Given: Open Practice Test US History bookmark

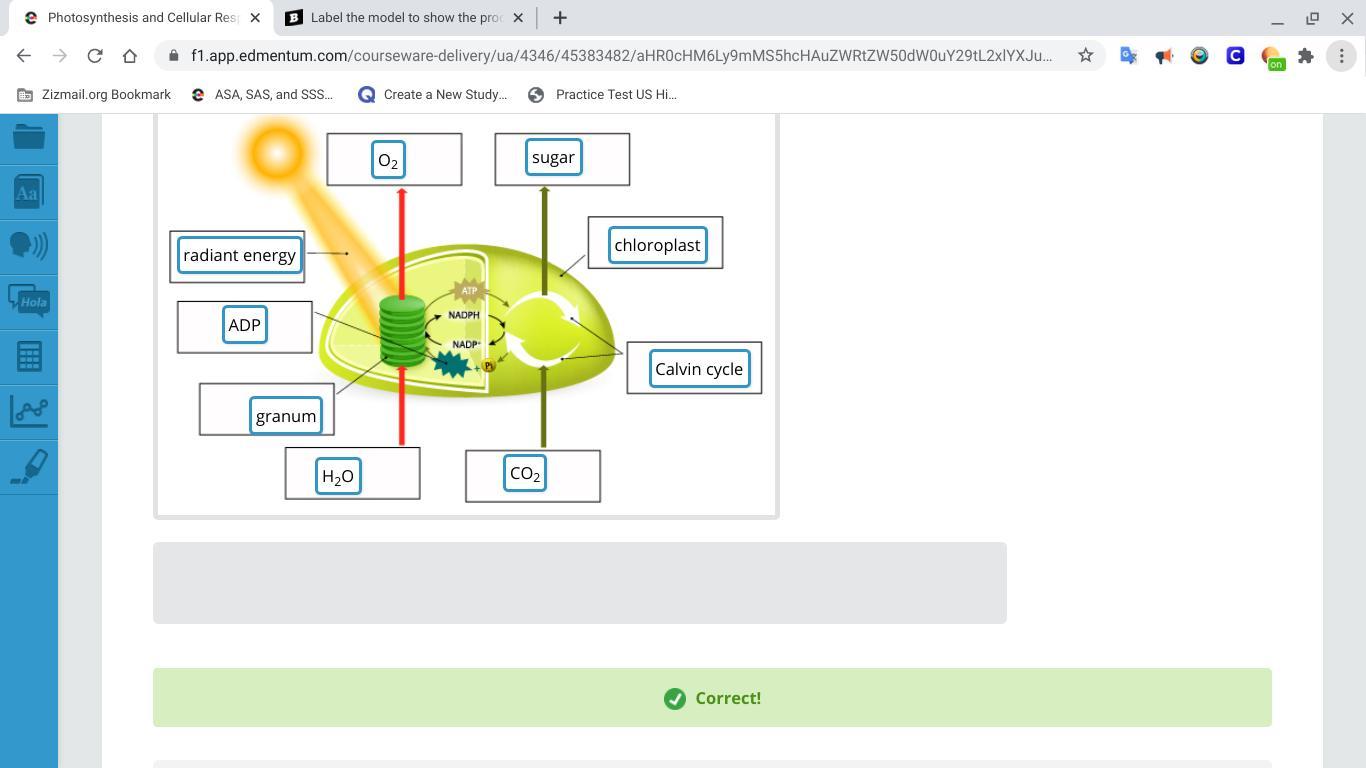Looking at the screenshot, I should [603, 94].
